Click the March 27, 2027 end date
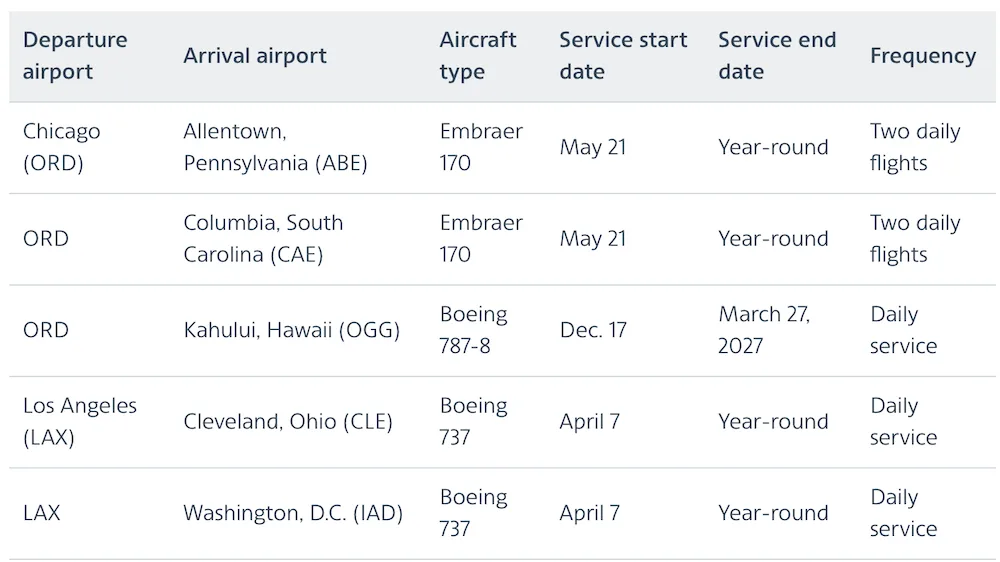 coord(764,330)
